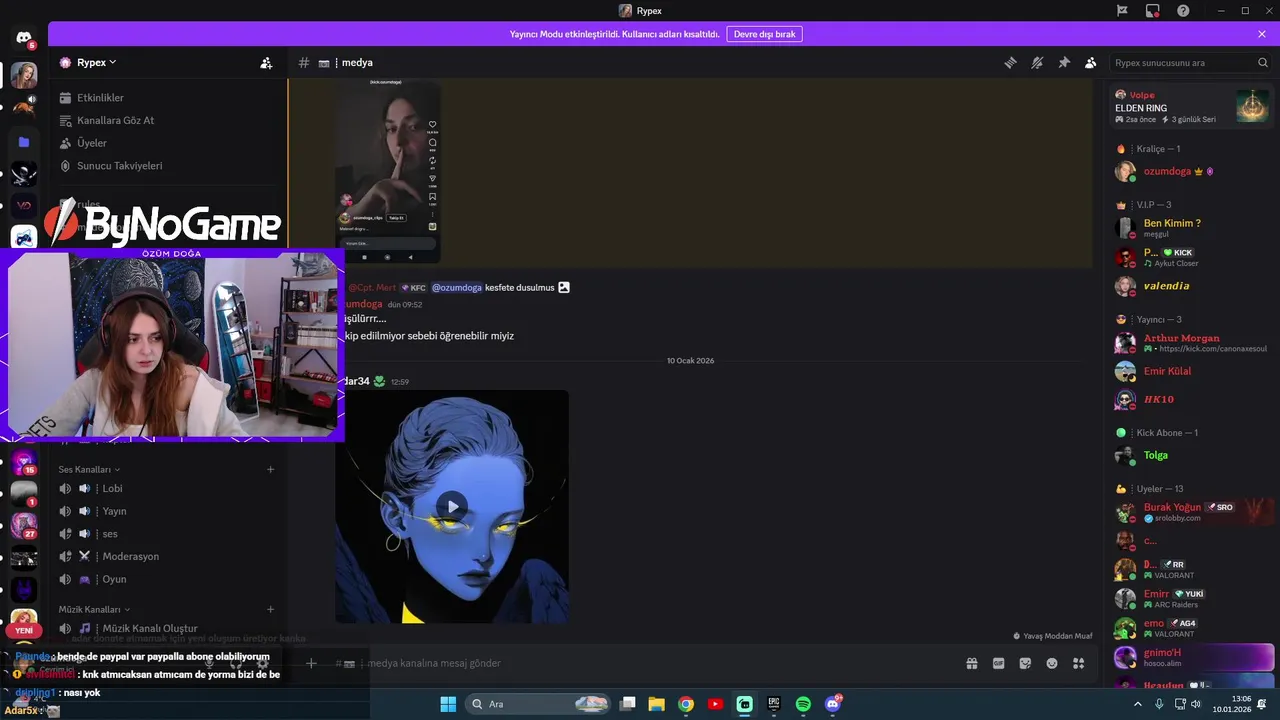This screenshot has height=720, width=1280.
Task: Open the GIF picker
Action: coord(998,663)
